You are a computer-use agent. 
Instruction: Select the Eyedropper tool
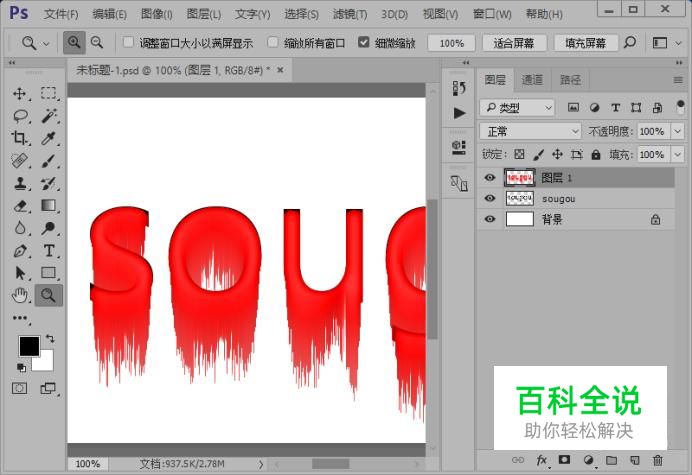pyautogui.click(x=49, y=138)
